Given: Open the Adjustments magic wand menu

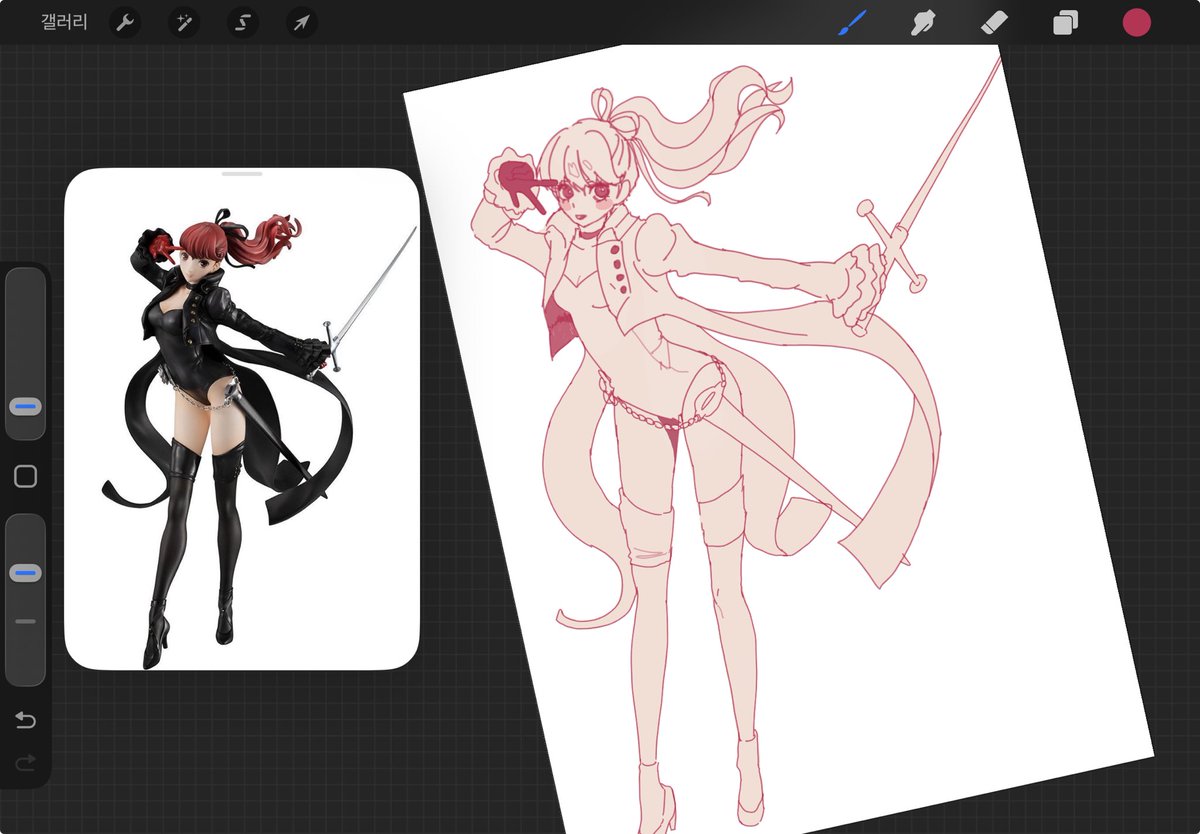Looking at the screenshot, I should point(183,22).
